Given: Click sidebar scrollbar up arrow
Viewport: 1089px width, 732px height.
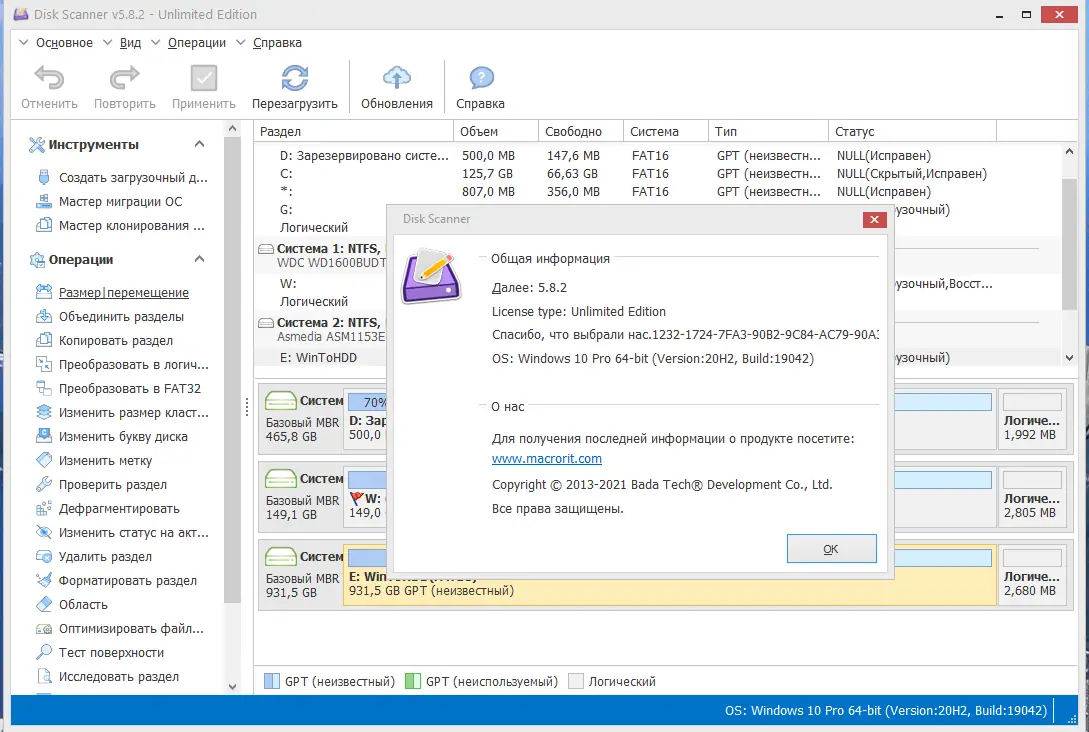Looking at the screenshot, I should tap(233, 128).
